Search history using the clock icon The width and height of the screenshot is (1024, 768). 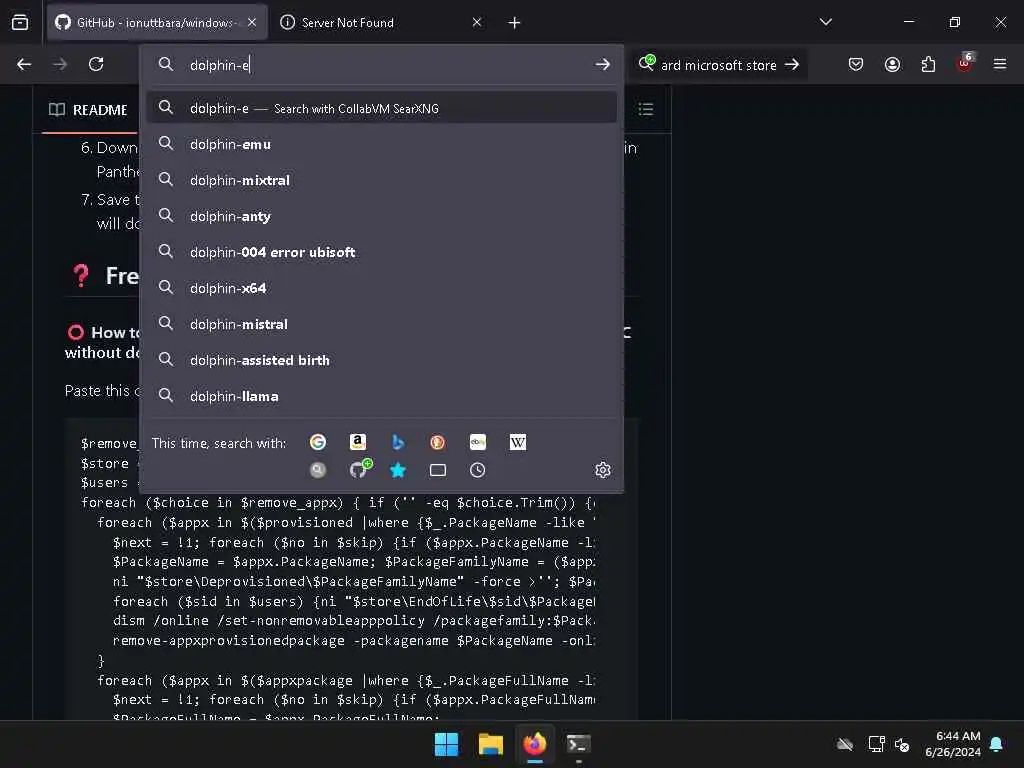(477, 470)
